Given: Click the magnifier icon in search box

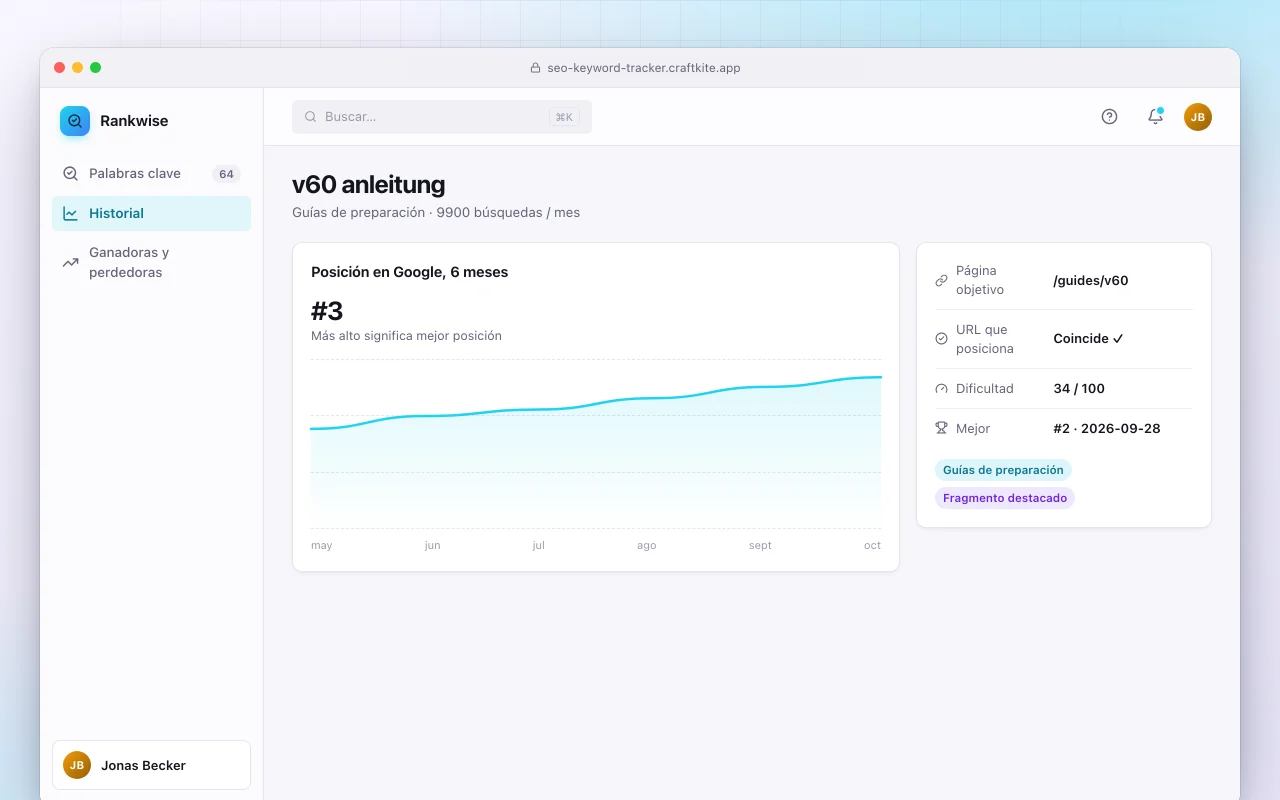Looking at the screenshot, I should point(310,117).
